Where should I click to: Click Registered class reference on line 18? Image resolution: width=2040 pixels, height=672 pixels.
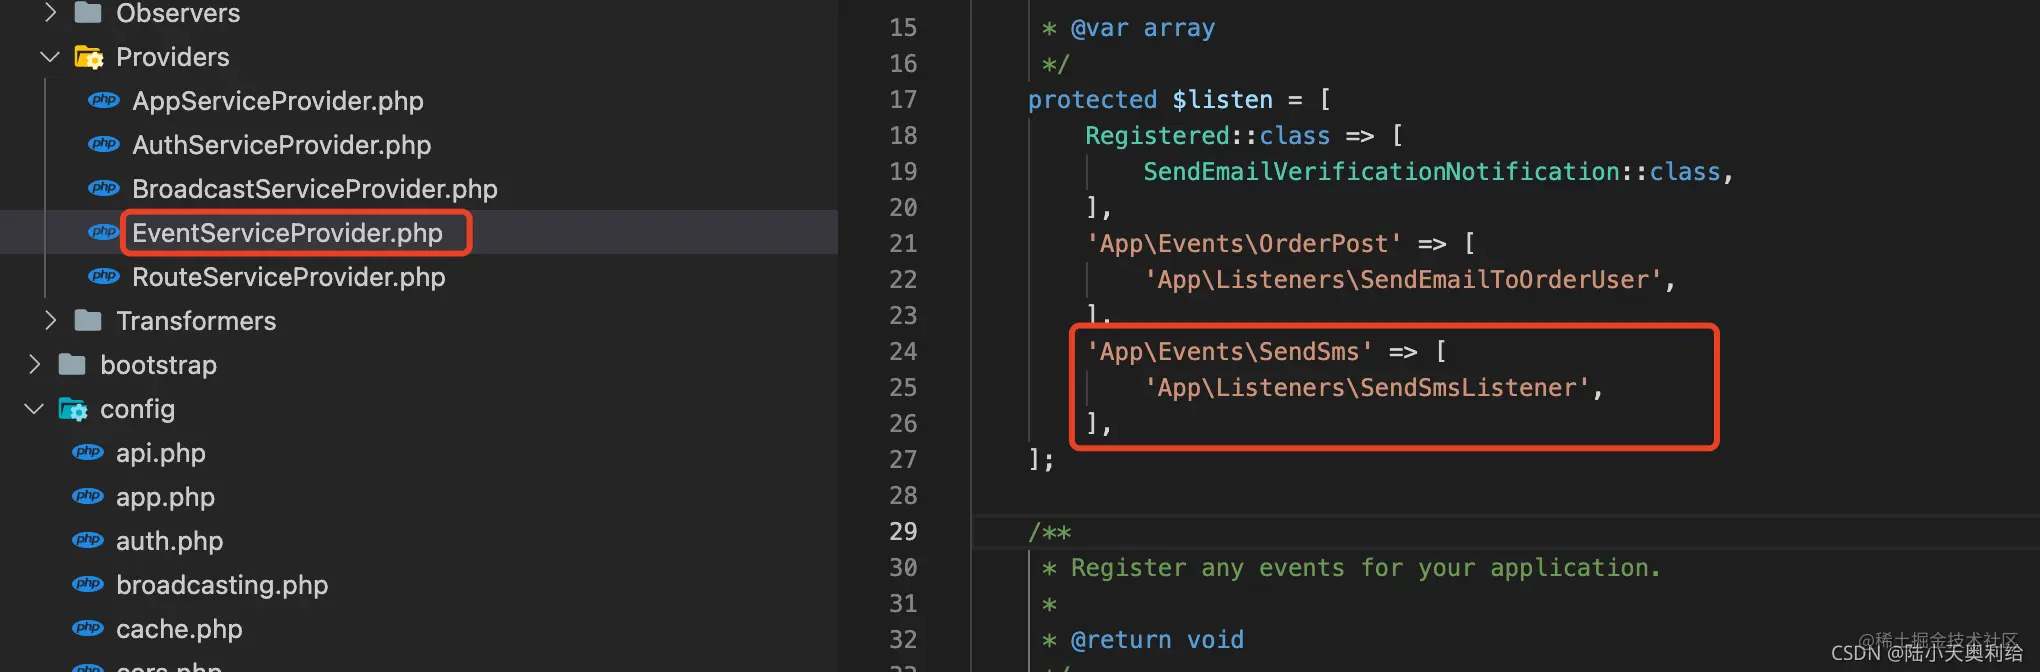click(x=1157, y=136)
